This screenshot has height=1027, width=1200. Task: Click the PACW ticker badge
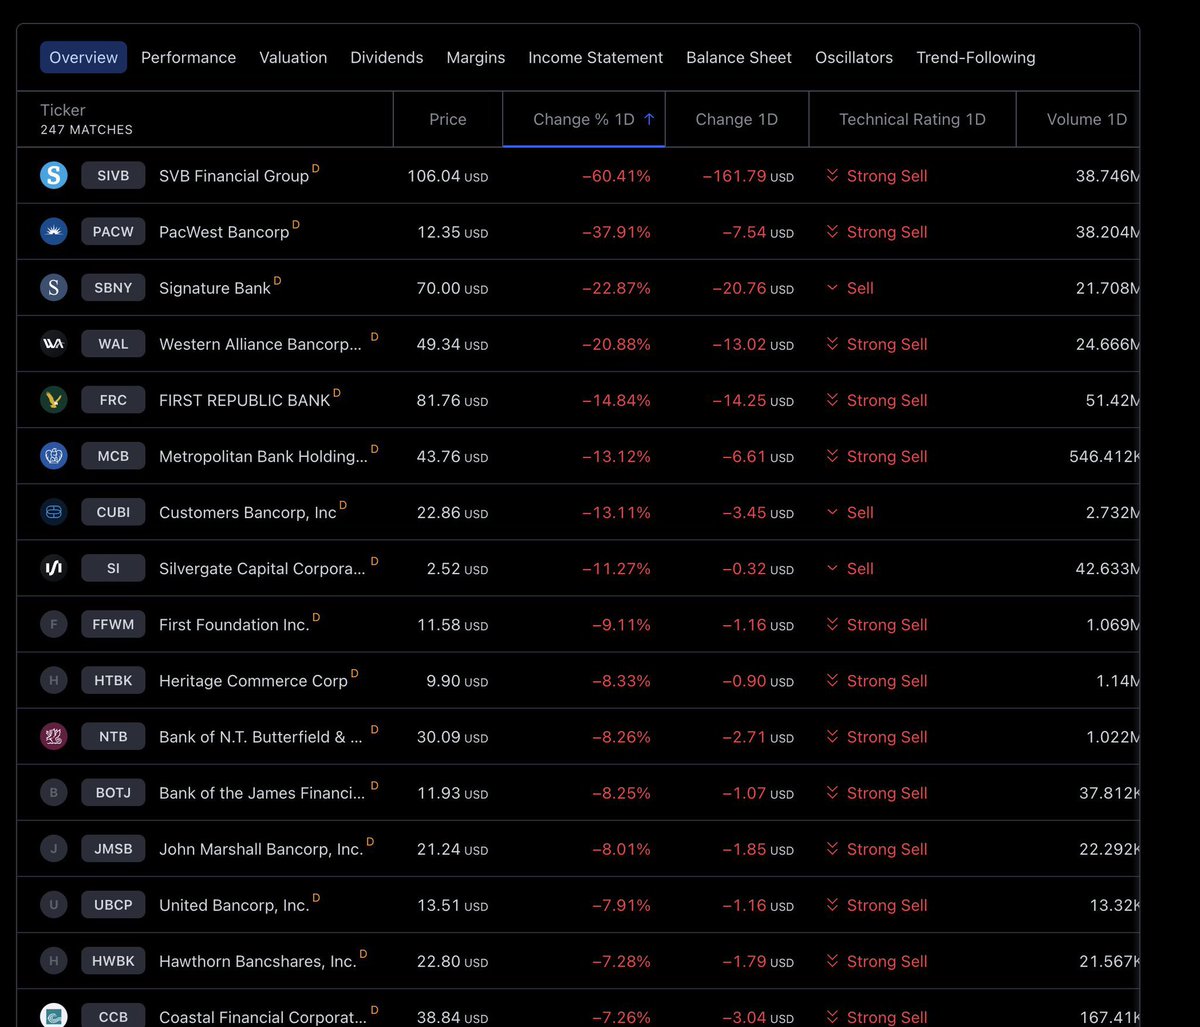(x=113, y=232)
